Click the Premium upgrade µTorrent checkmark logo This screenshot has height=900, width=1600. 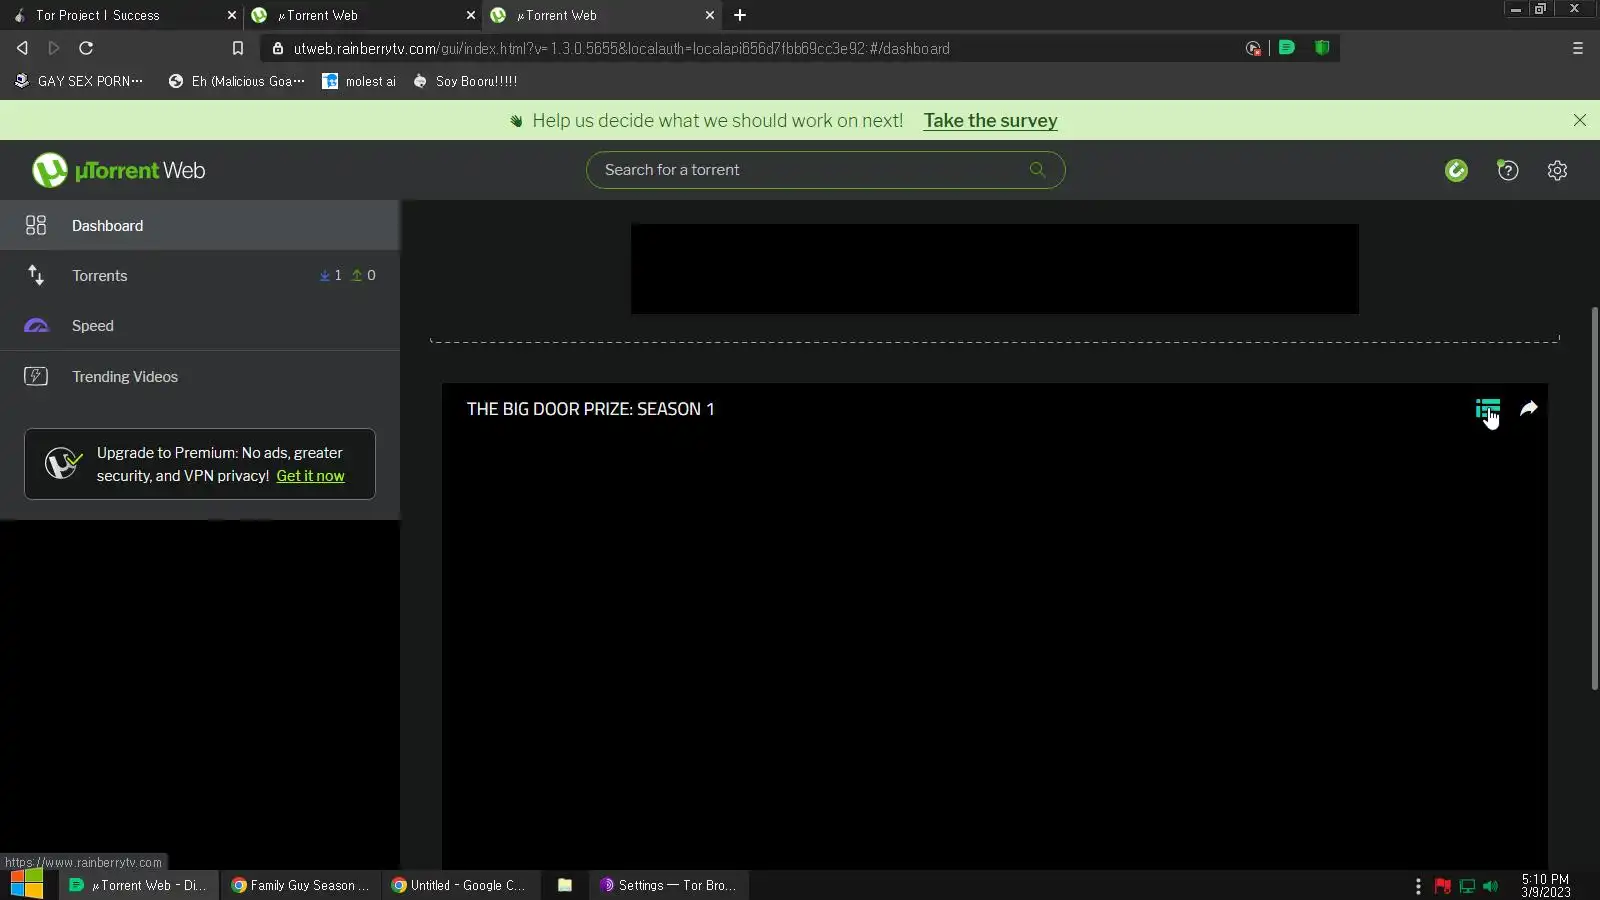coord(63,463)
